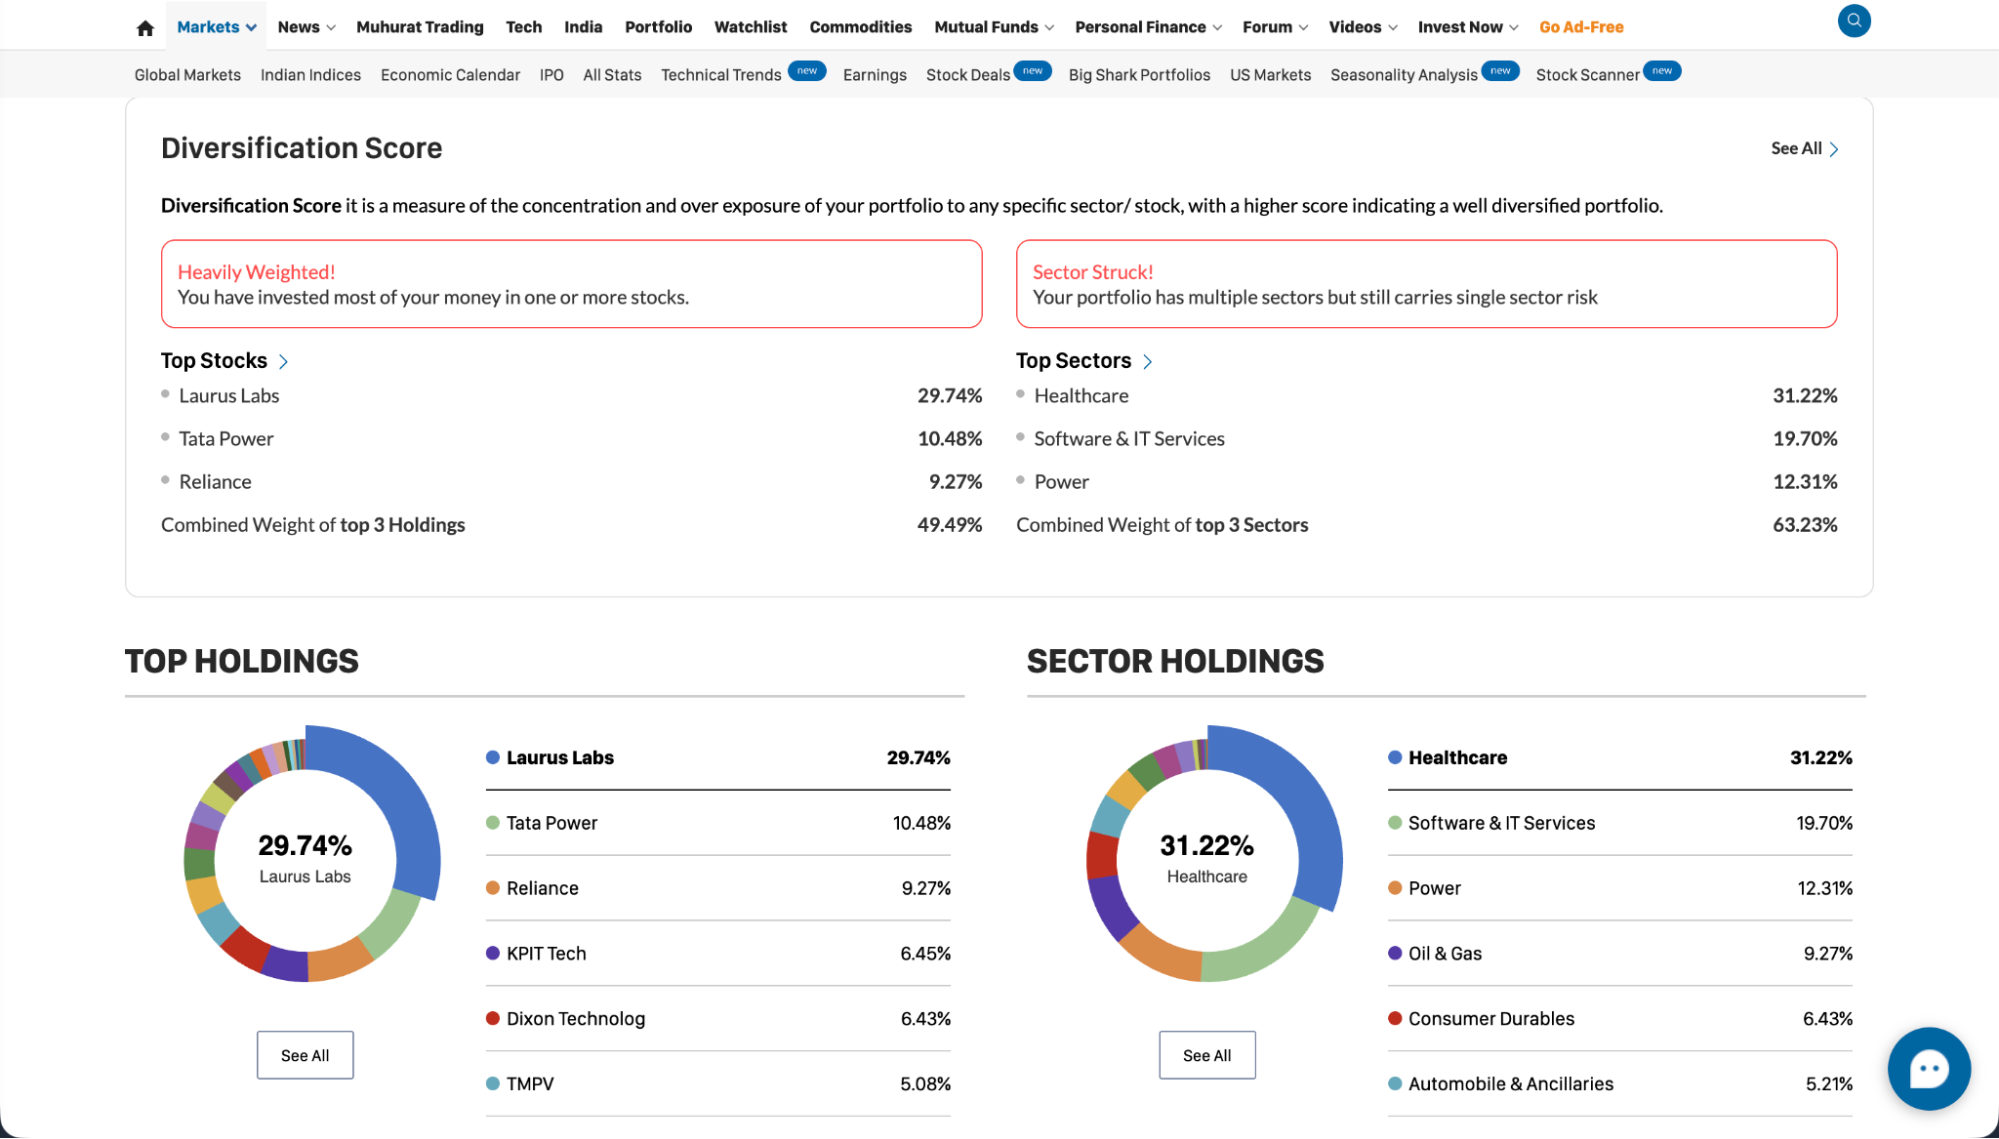Expand the Markets dropdown menu
Screen dimensions: 1999x1139
click(216, 27)
